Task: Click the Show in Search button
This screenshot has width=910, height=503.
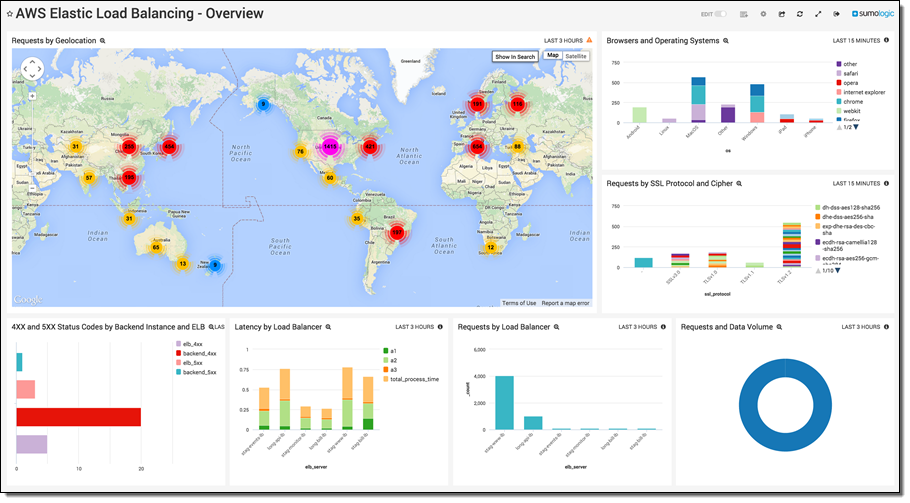Action: 515,57
